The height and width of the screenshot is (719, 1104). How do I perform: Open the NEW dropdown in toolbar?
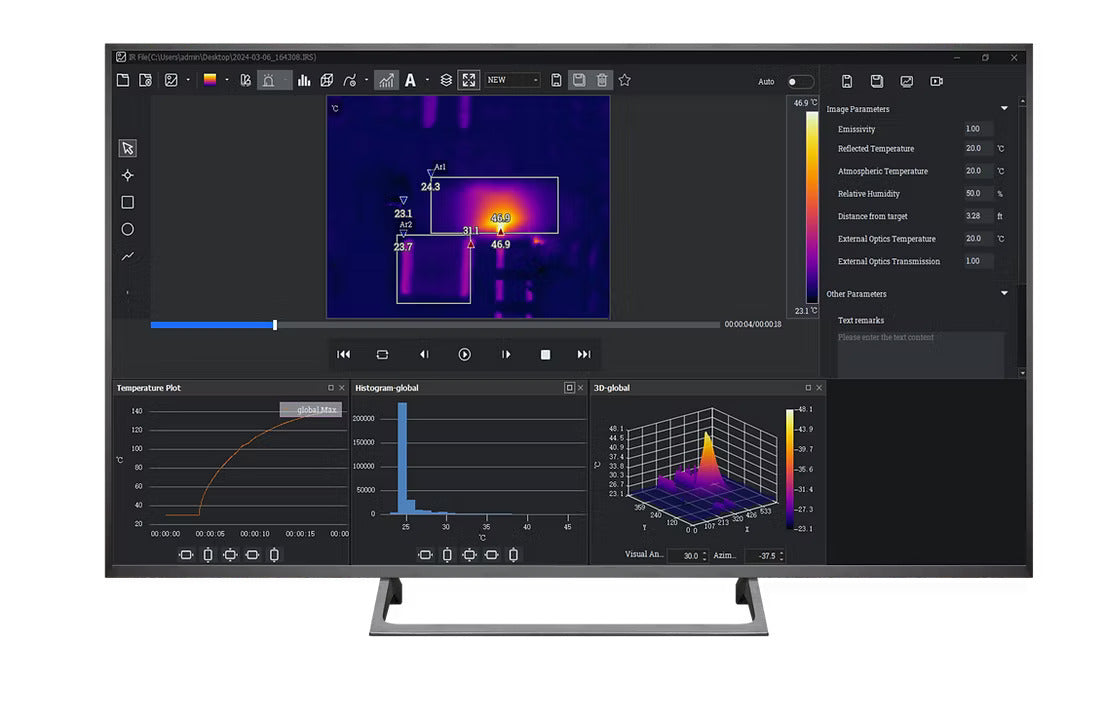pyautogui.click(x=513, y=80)
